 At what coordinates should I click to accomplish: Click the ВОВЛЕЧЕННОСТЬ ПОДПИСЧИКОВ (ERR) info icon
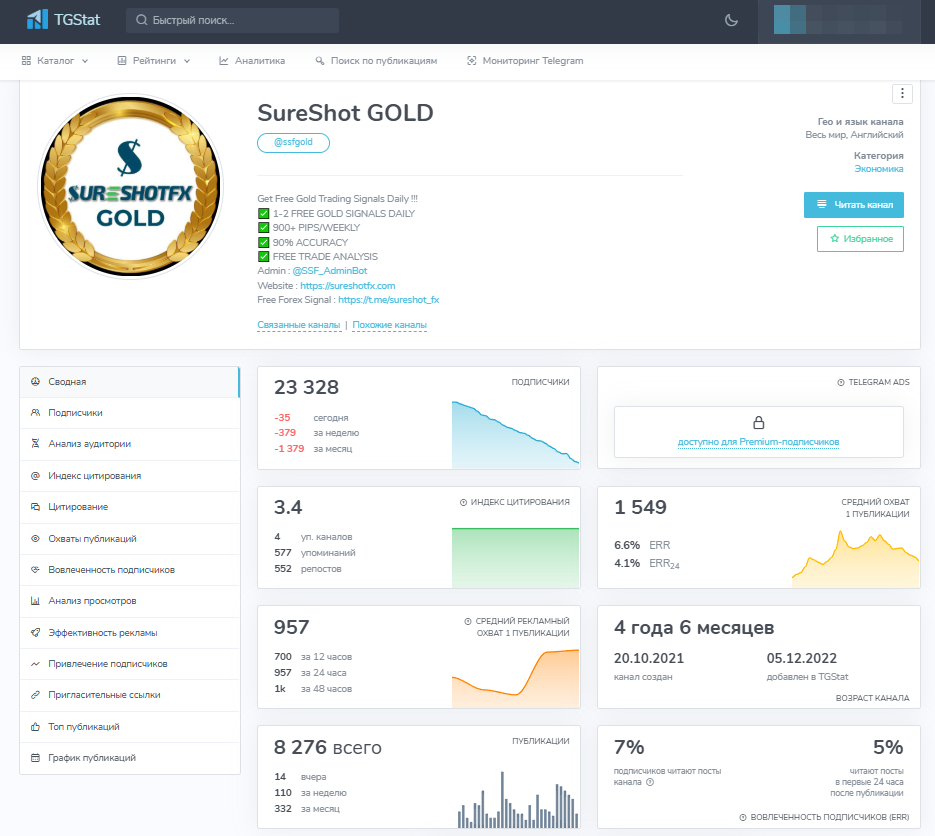(x=743, y=818)
